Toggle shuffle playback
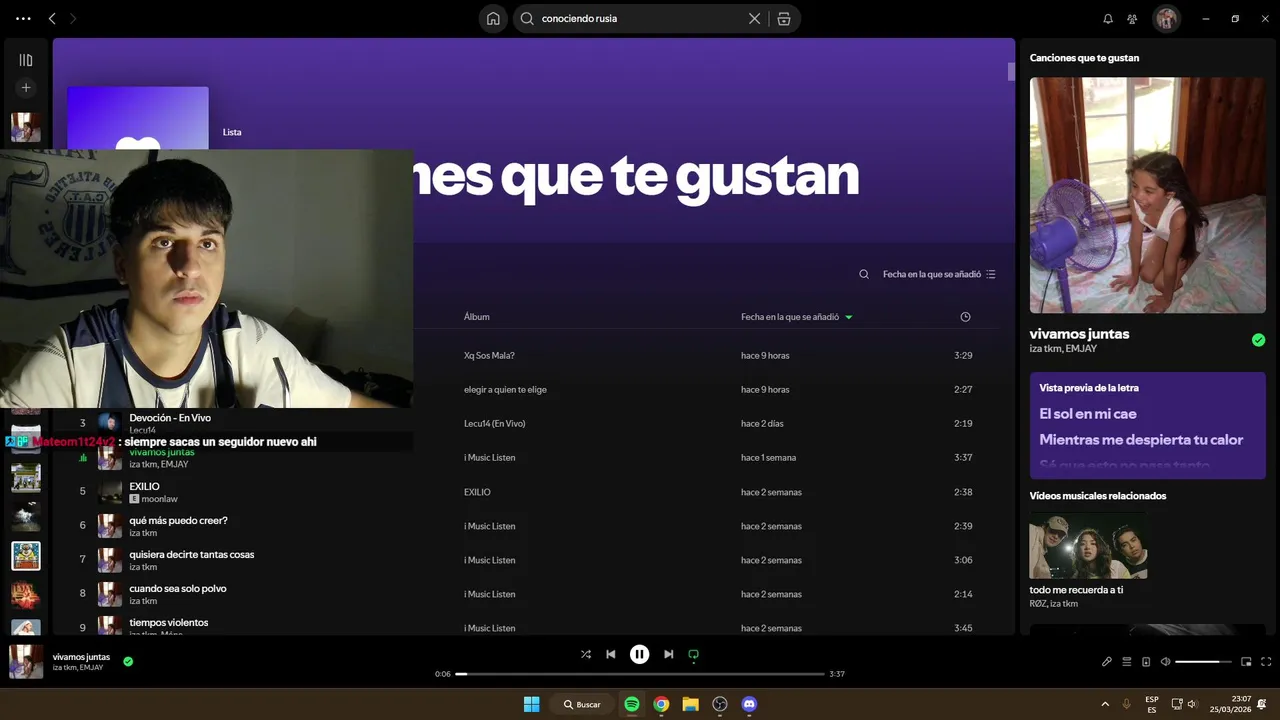Image resolution: width=1280 pixels, height=720 pixels. coord(586,654)
